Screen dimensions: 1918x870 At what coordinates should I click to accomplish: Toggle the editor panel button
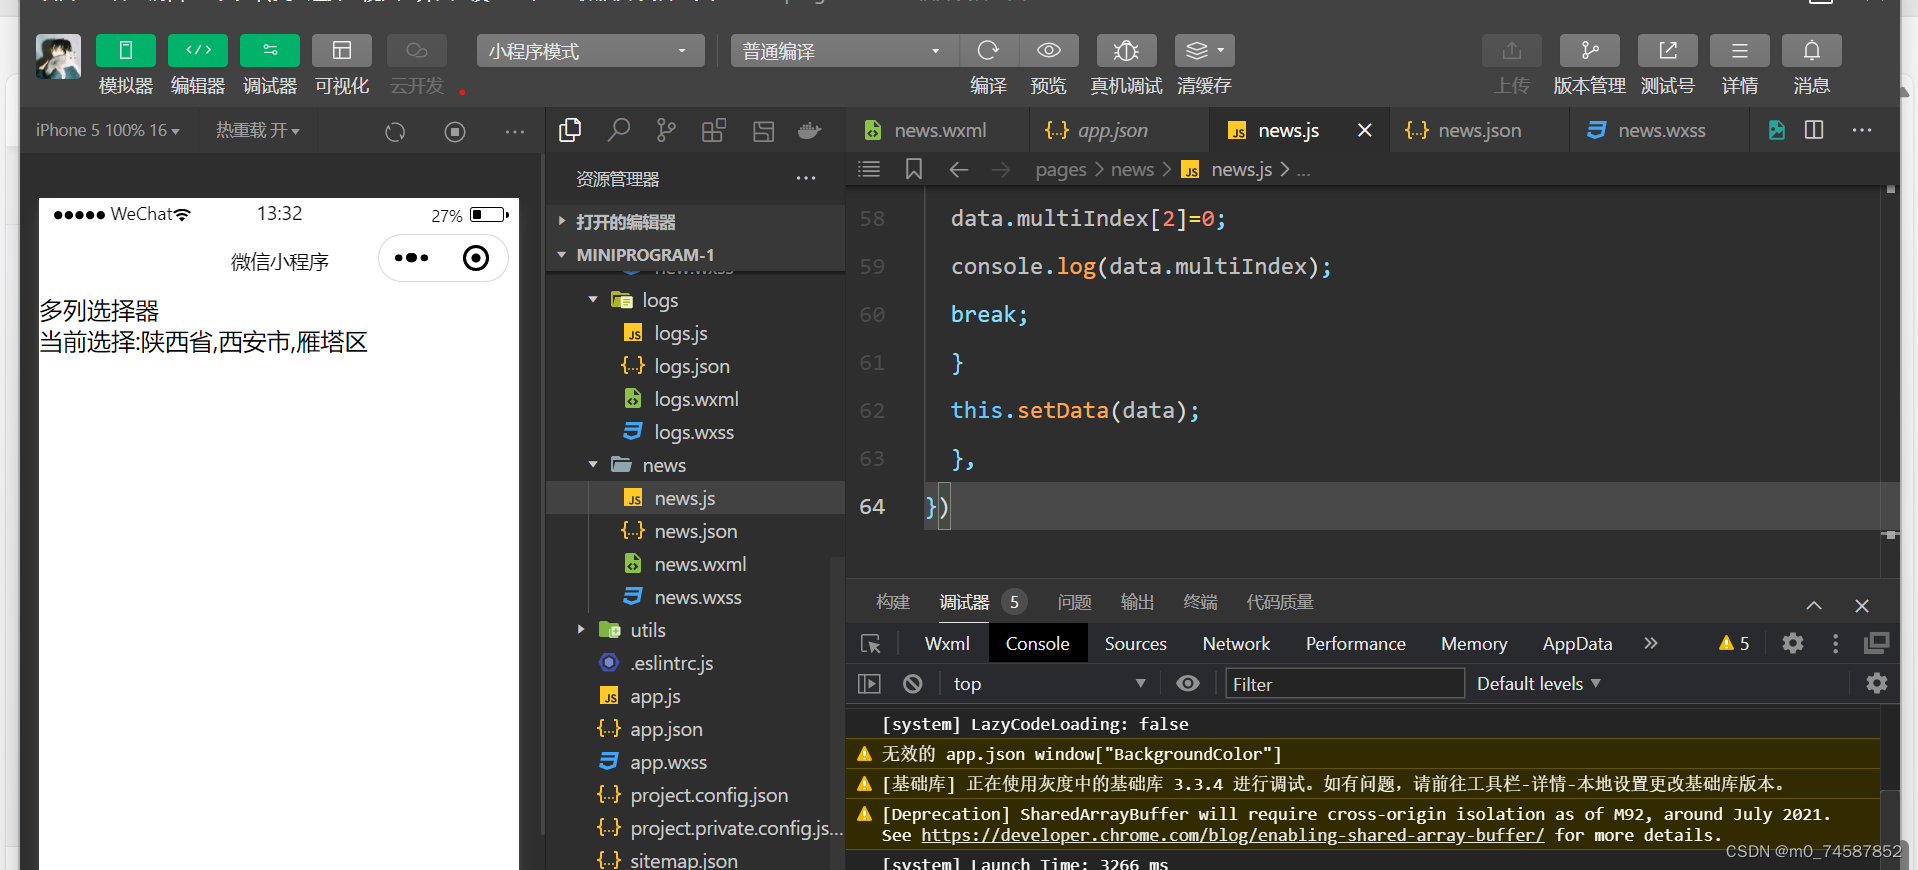click(x=198, y=50)
